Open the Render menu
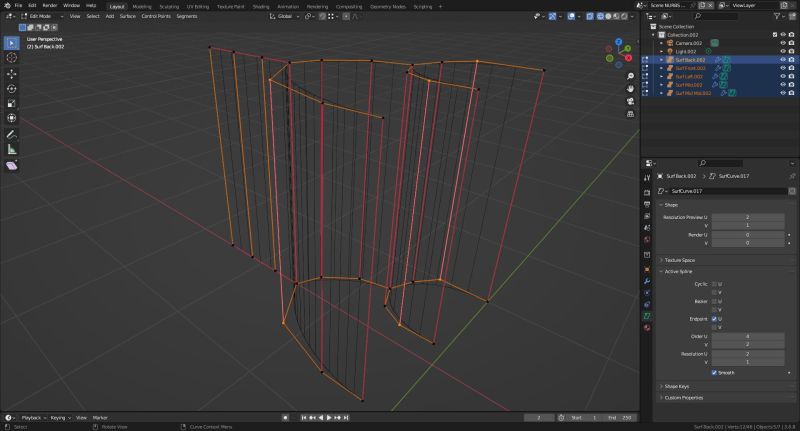 click(x=50, y=6)
